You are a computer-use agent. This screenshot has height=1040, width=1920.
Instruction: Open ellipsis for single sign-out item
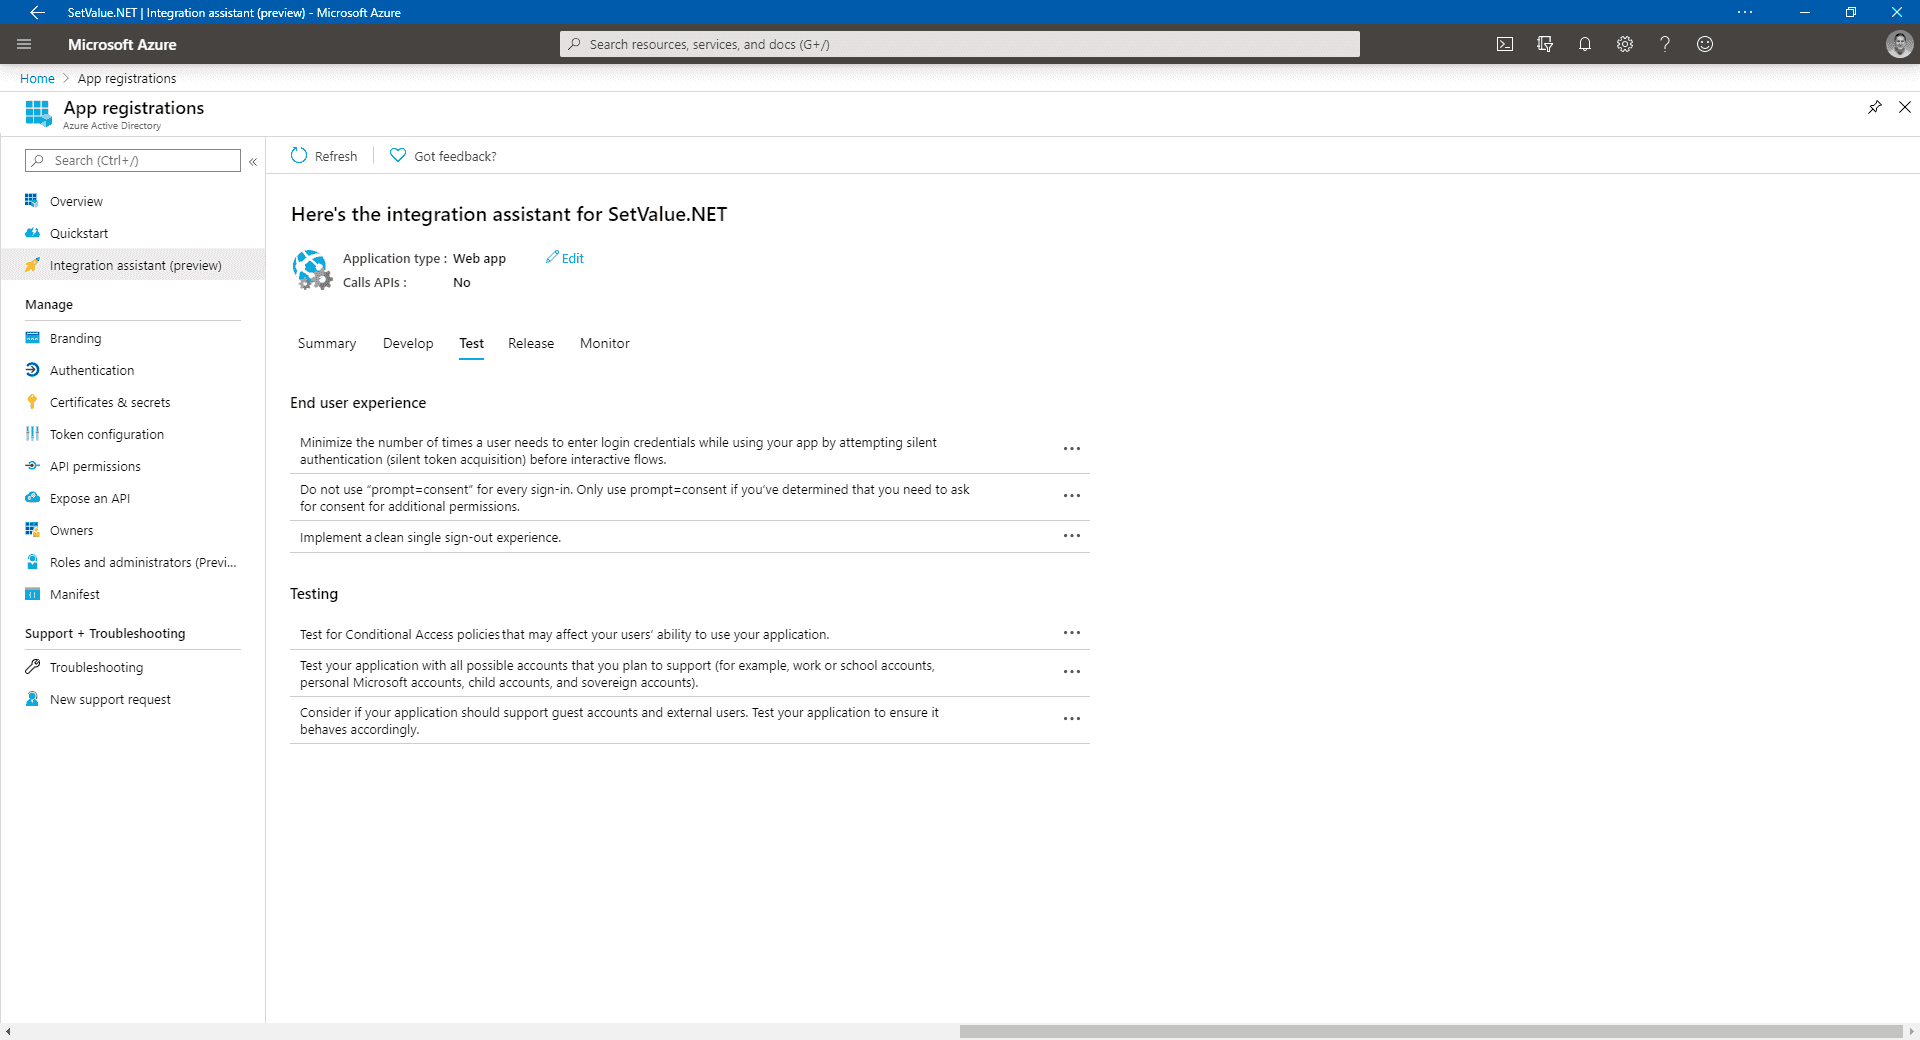pos(1072,536)
